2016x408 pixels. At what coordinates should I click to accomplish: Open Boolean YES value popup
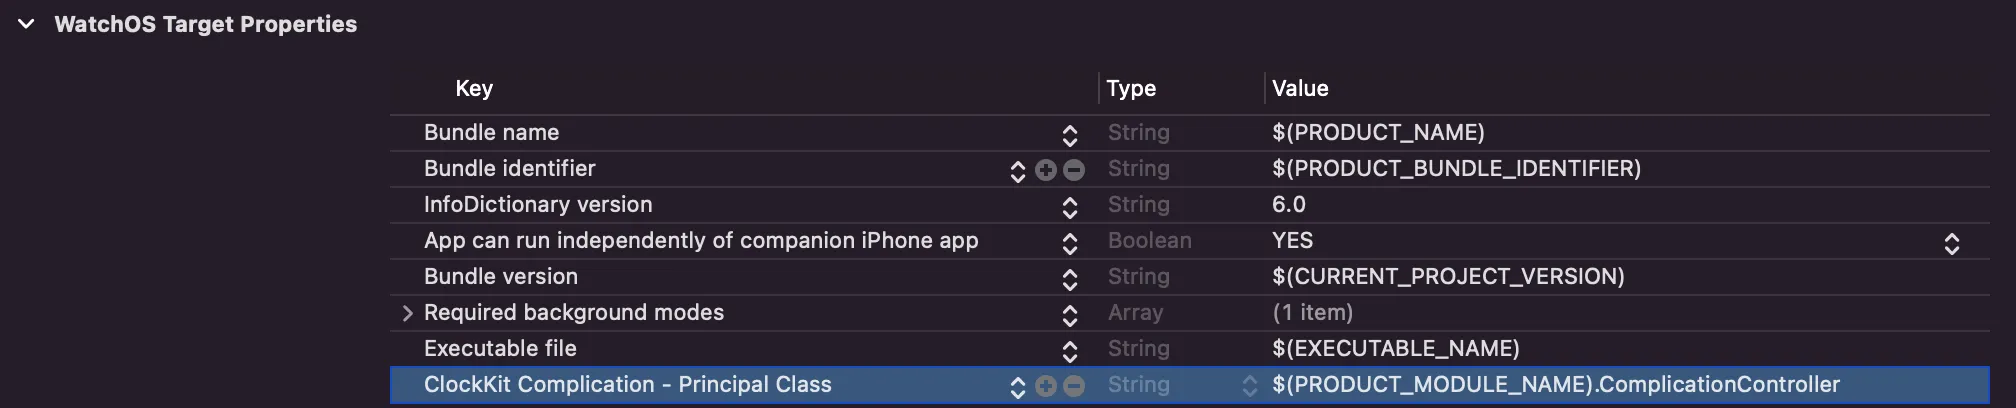point(1951,243)
